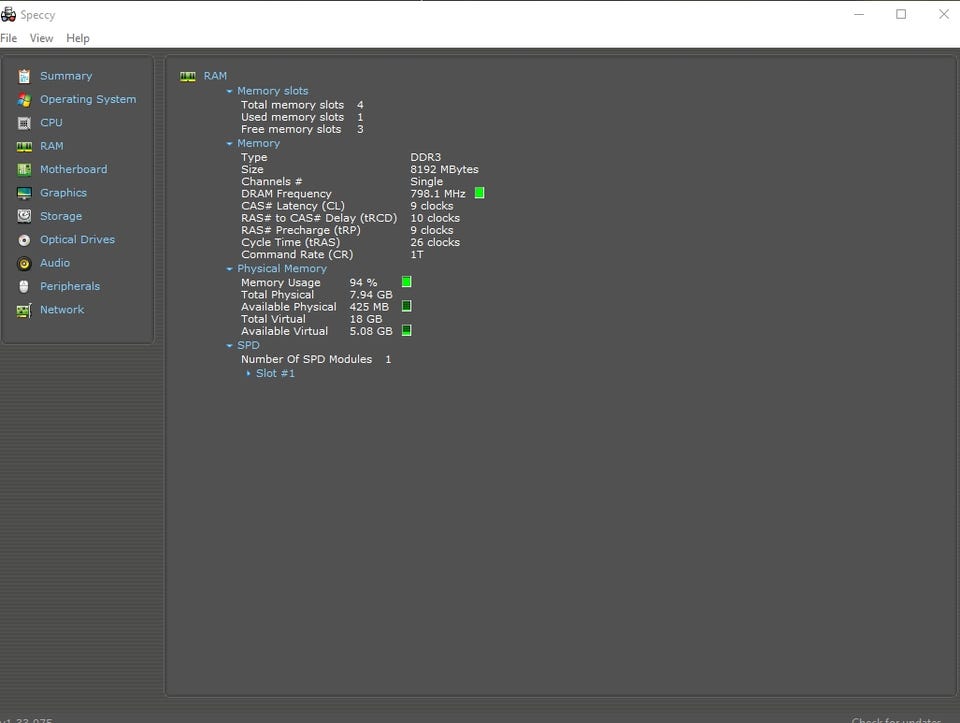Click the Motherboard icon in sidebar

(x=24, y=170)
